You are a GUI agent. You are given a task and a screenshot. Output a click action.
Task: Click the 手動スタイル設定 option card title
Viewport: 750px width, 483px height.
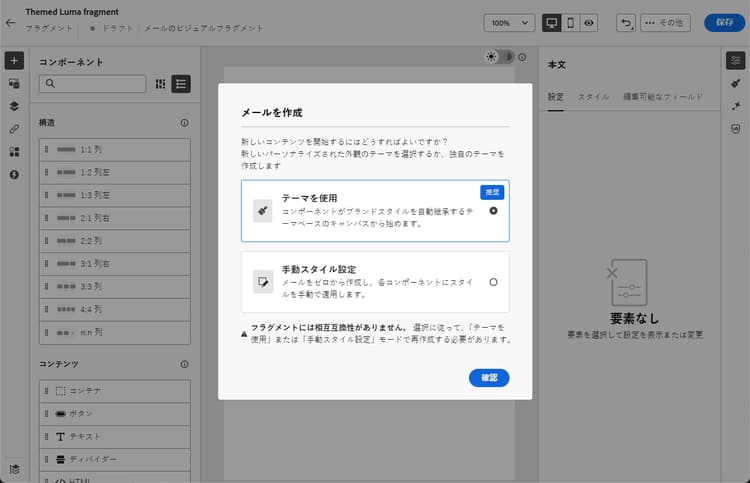pyautogui.click(x=319, y=269)
